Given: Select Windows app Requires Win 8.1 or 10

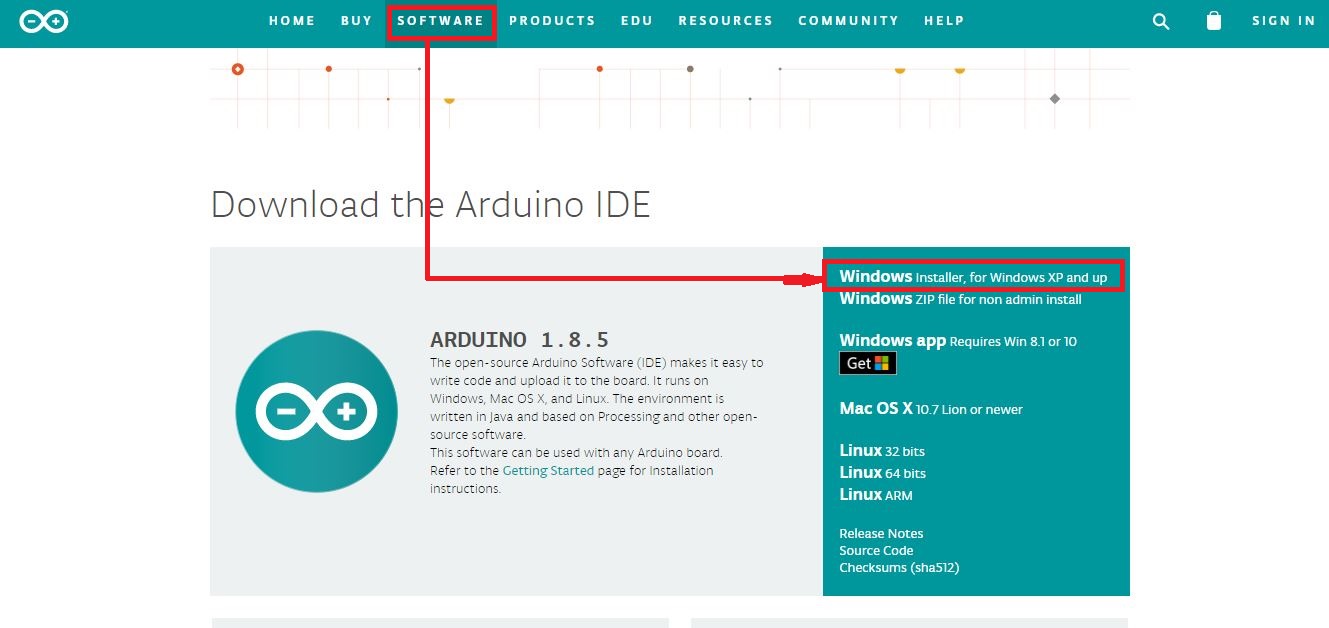Looking at the screenshot, I should 958,341.
